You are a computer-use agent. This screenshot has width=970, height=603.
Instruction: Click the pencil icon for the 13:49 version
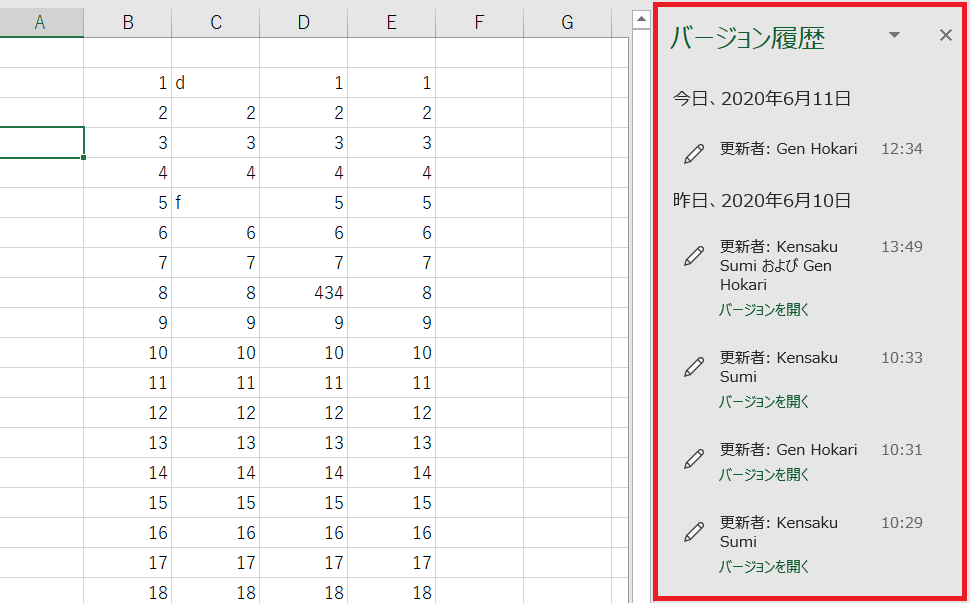click(693, 255)
